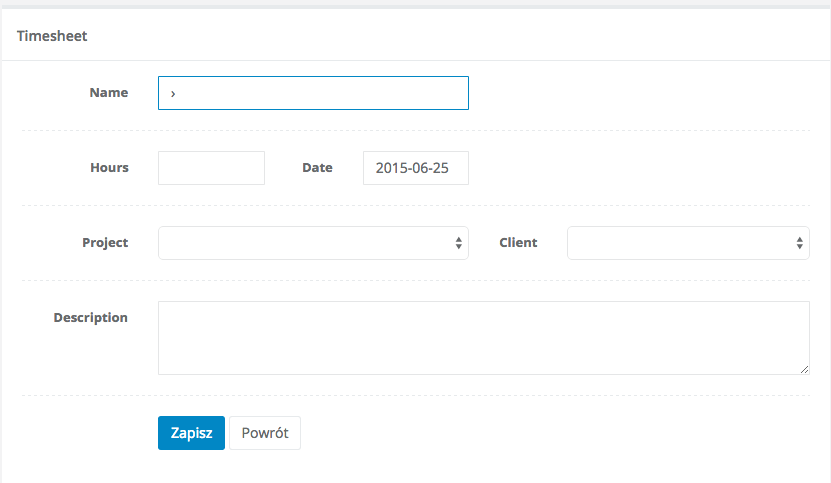
Task: Click the Name text input field
Action: click(313, 93)
